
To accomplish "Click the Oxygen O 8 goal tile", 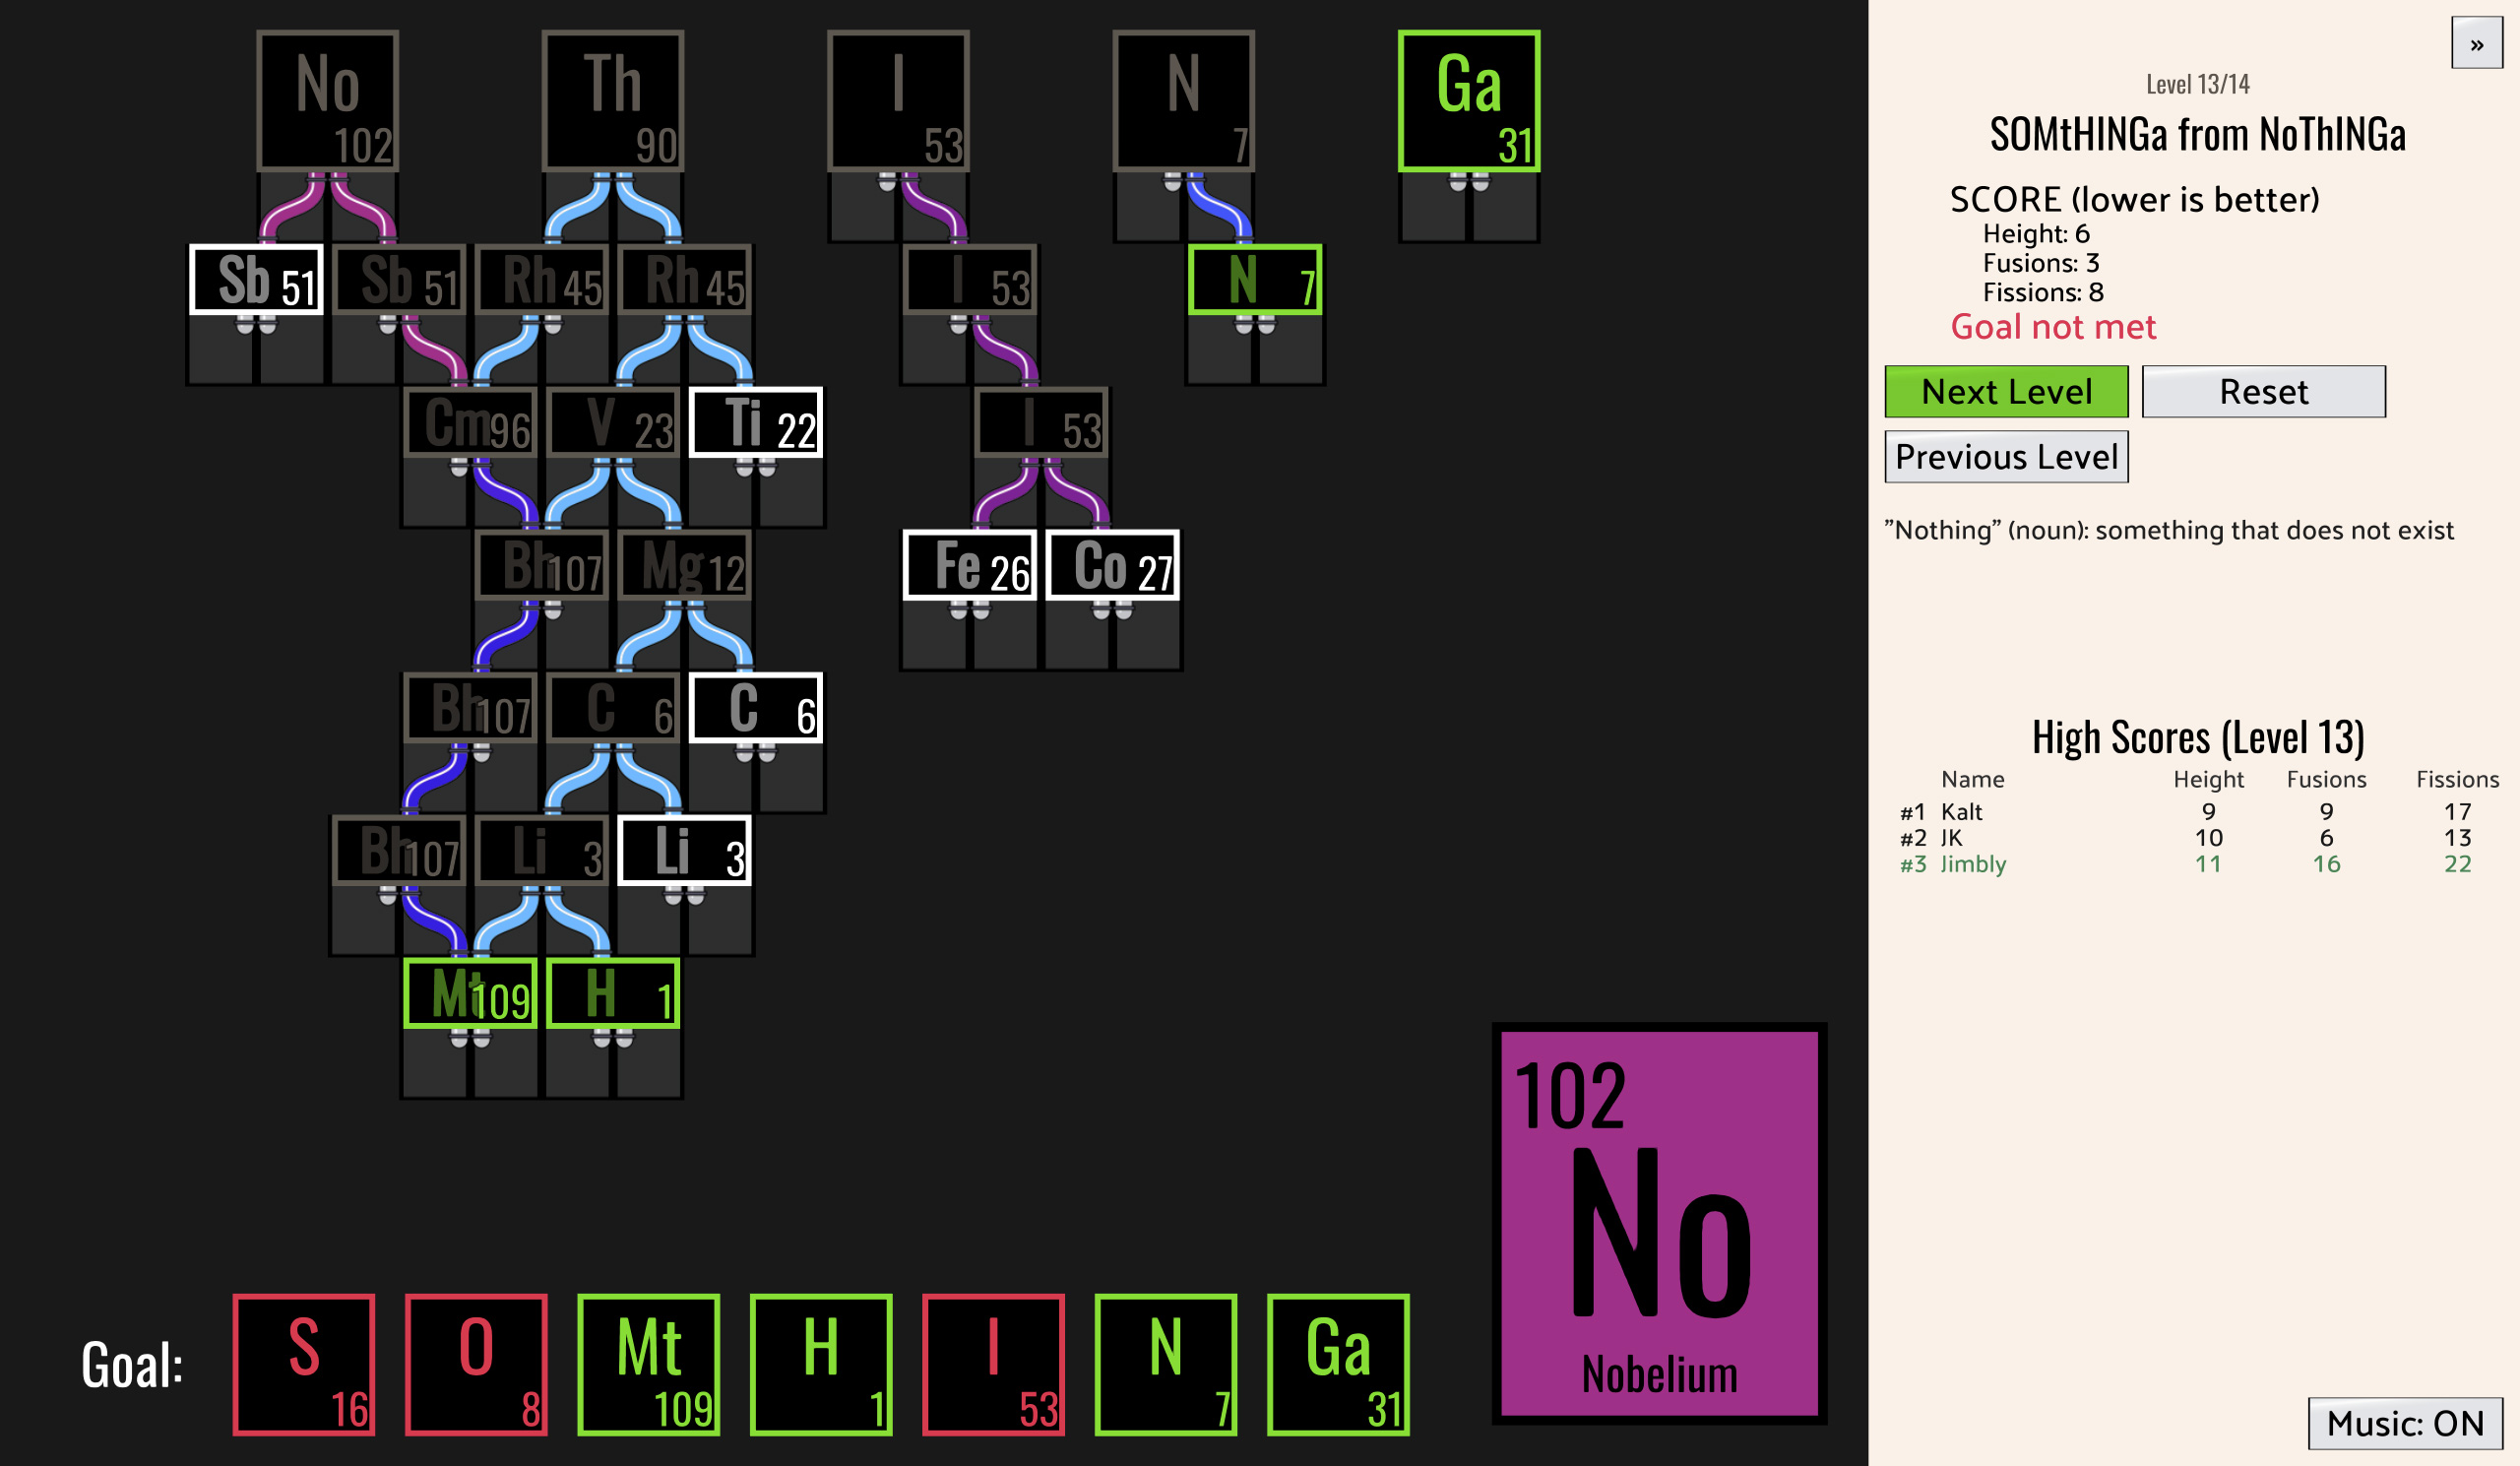I will pyautogui.click(x=476, y=1364).
